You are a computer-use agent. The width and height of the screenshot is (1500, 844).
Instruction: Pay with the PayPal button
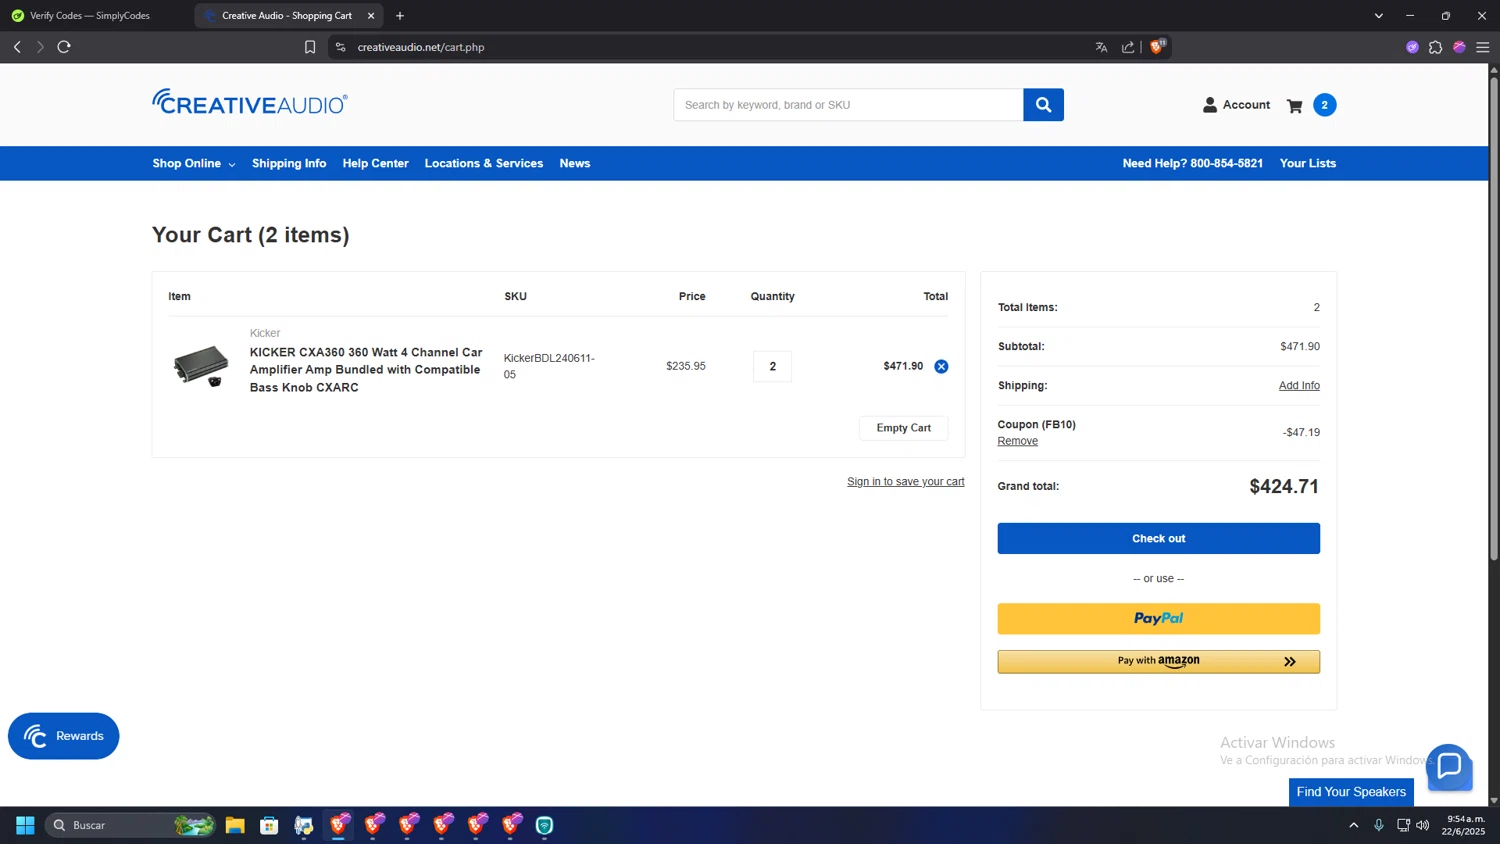coord(1158,618)
